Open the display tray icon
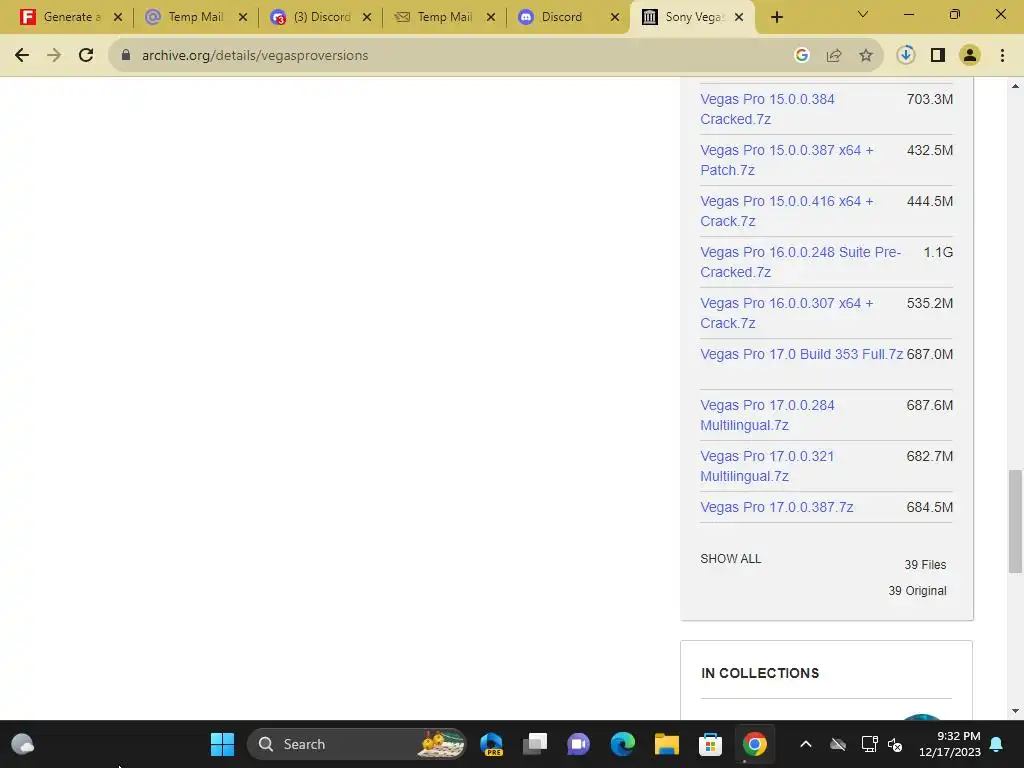The image size is (1024, 768). (x=869, y=744)
